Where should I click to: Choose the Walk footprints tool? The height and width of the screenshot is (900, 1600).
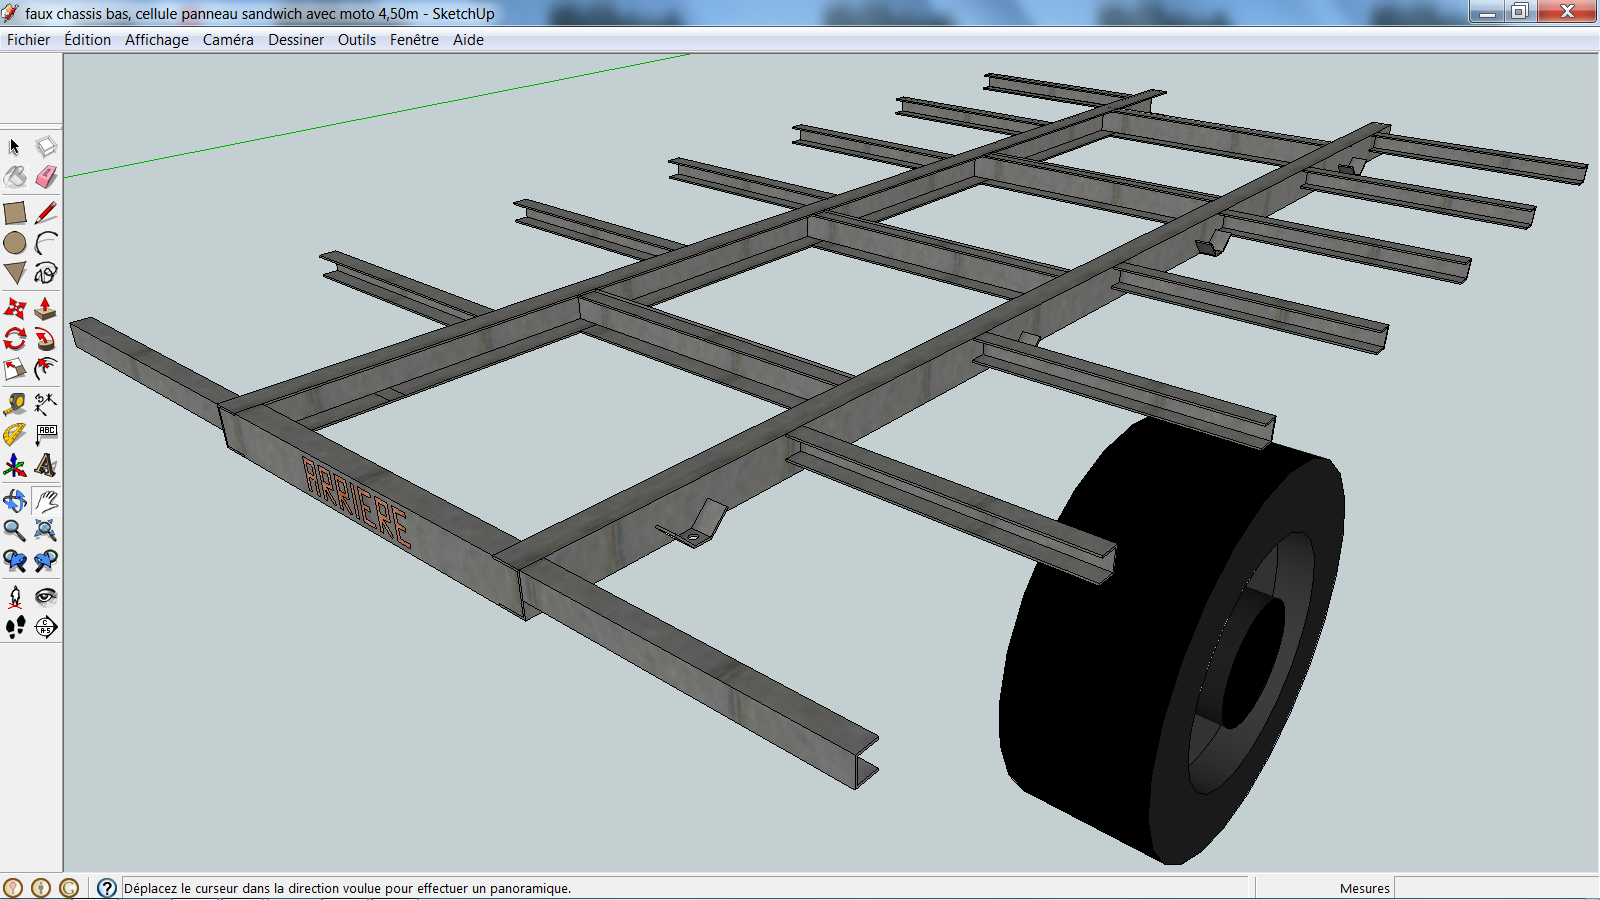[x=15, y=627]
